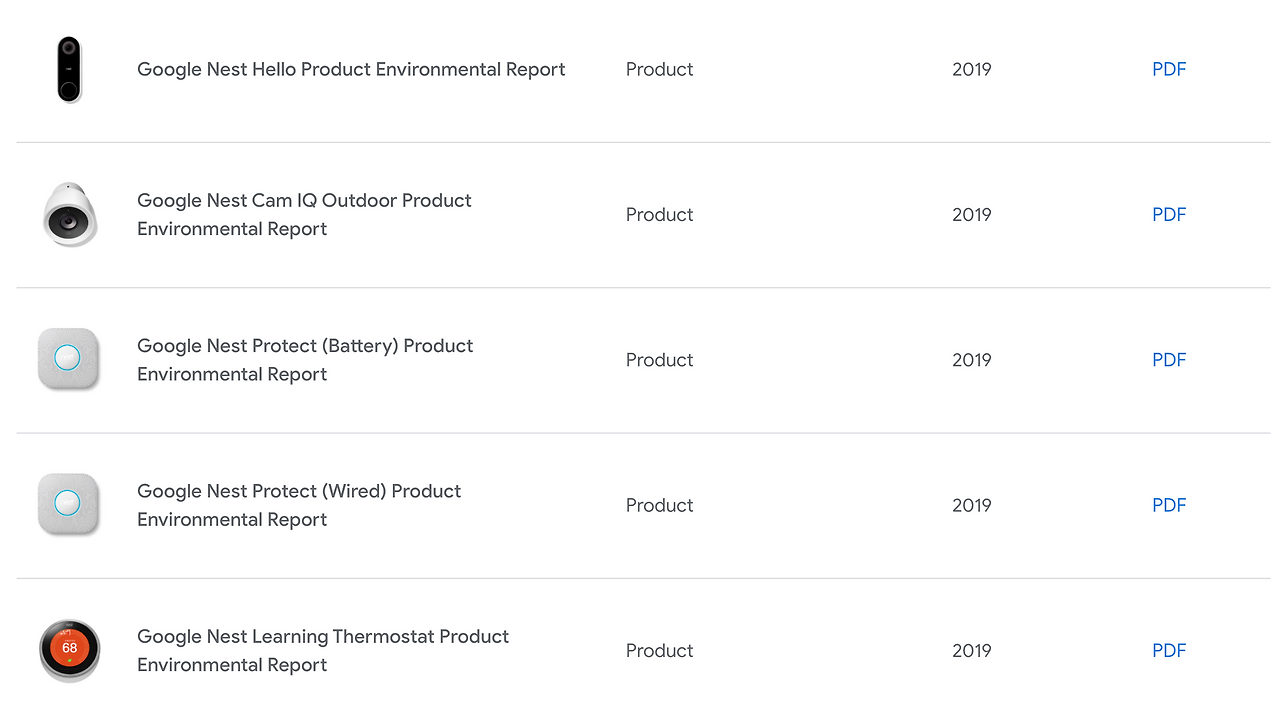
Task: Select the Google Nest Hello Product Environmental Report title
Action: click(351, 69)
